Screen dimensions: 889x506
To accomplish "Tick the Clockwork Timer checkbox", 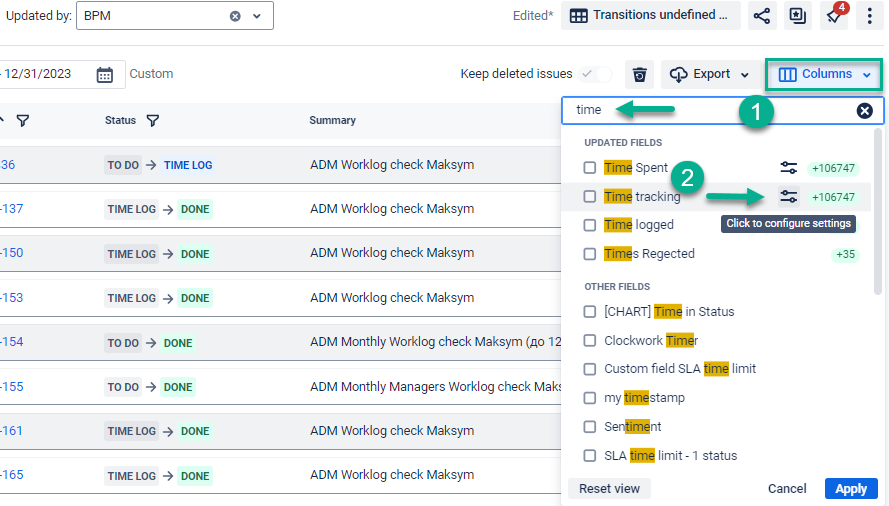I will click(x=590, y=340).
